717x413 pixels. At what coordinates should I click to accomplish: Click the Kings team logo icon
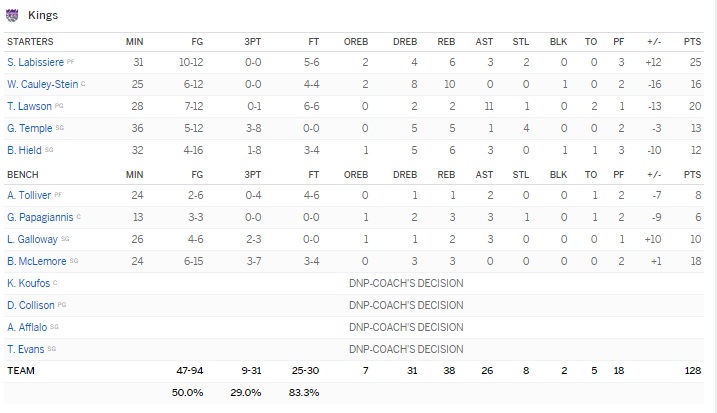(13, 15)
